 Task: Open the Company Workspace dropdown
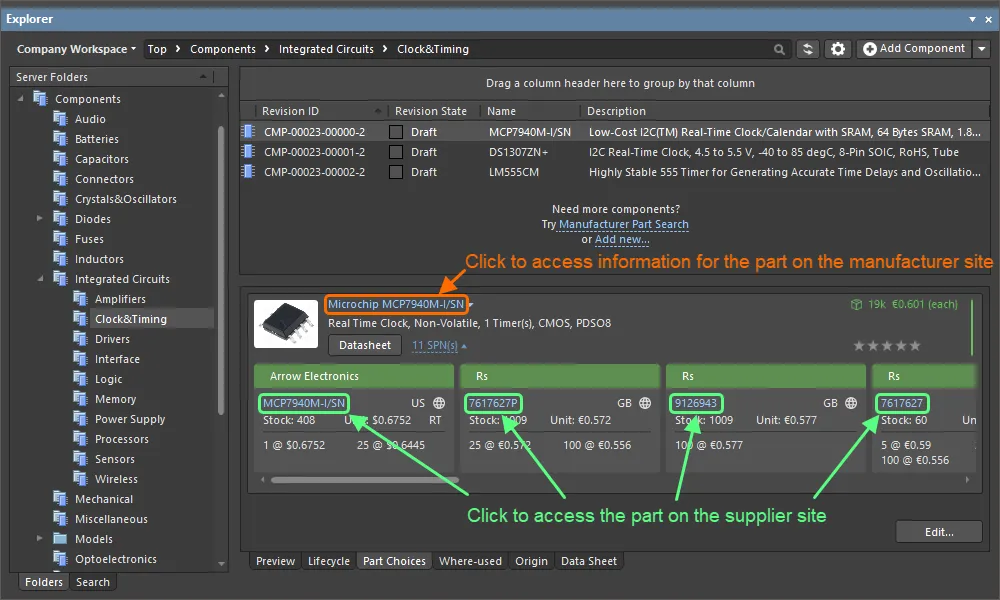tap(76, 49)
